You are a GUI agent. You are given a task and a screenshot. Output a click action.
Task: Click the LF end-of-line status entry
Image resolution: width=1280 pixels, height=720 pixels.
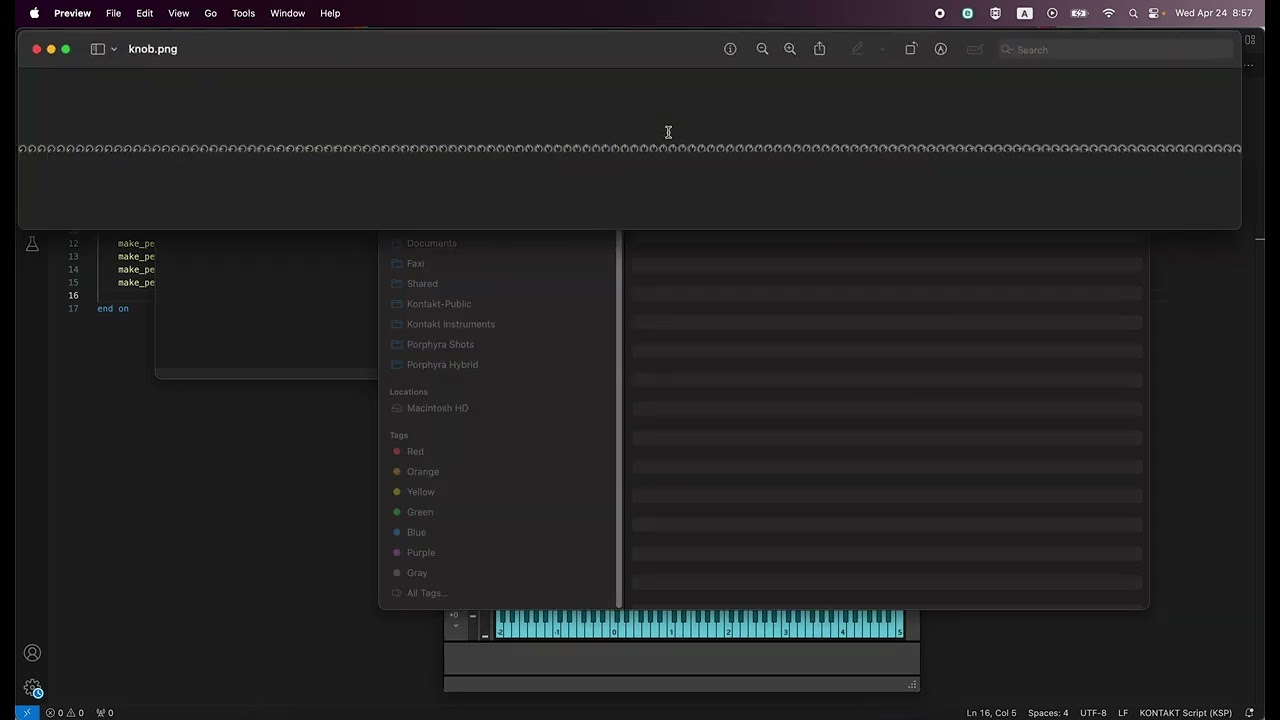coord(1123,713)
